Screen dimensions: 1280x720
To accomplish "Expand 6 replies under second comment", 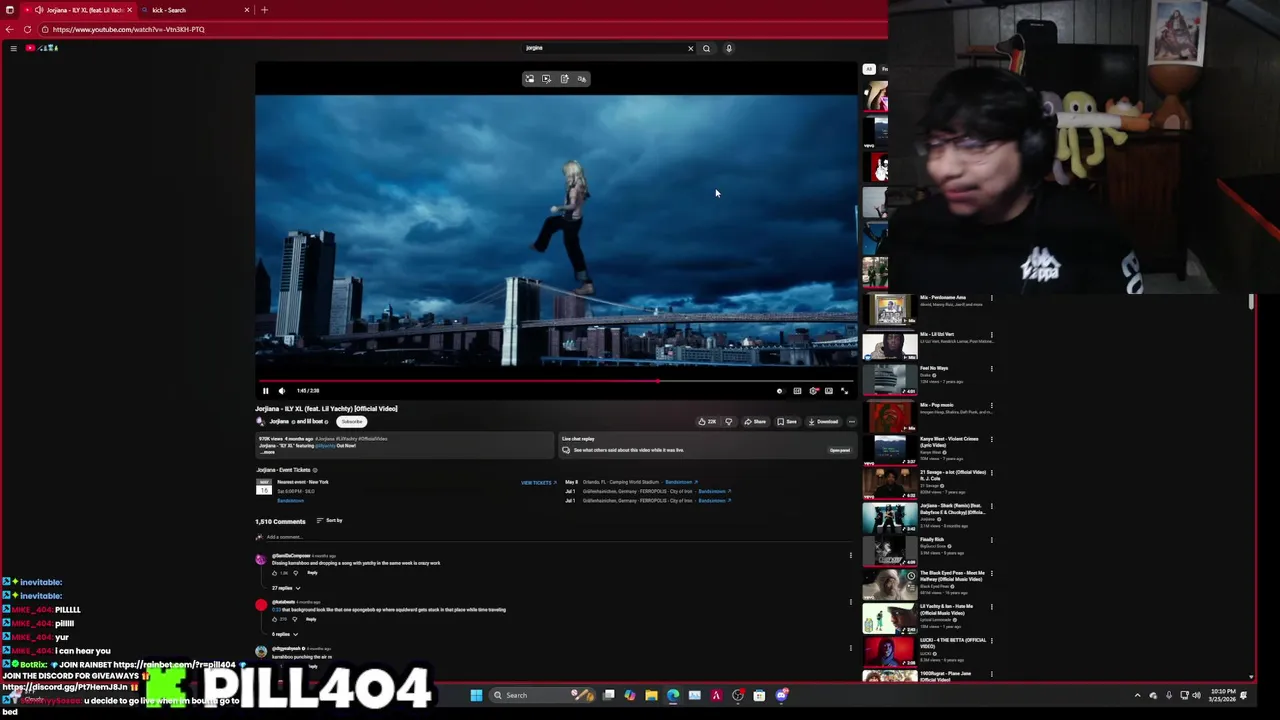I will [284, 634].
